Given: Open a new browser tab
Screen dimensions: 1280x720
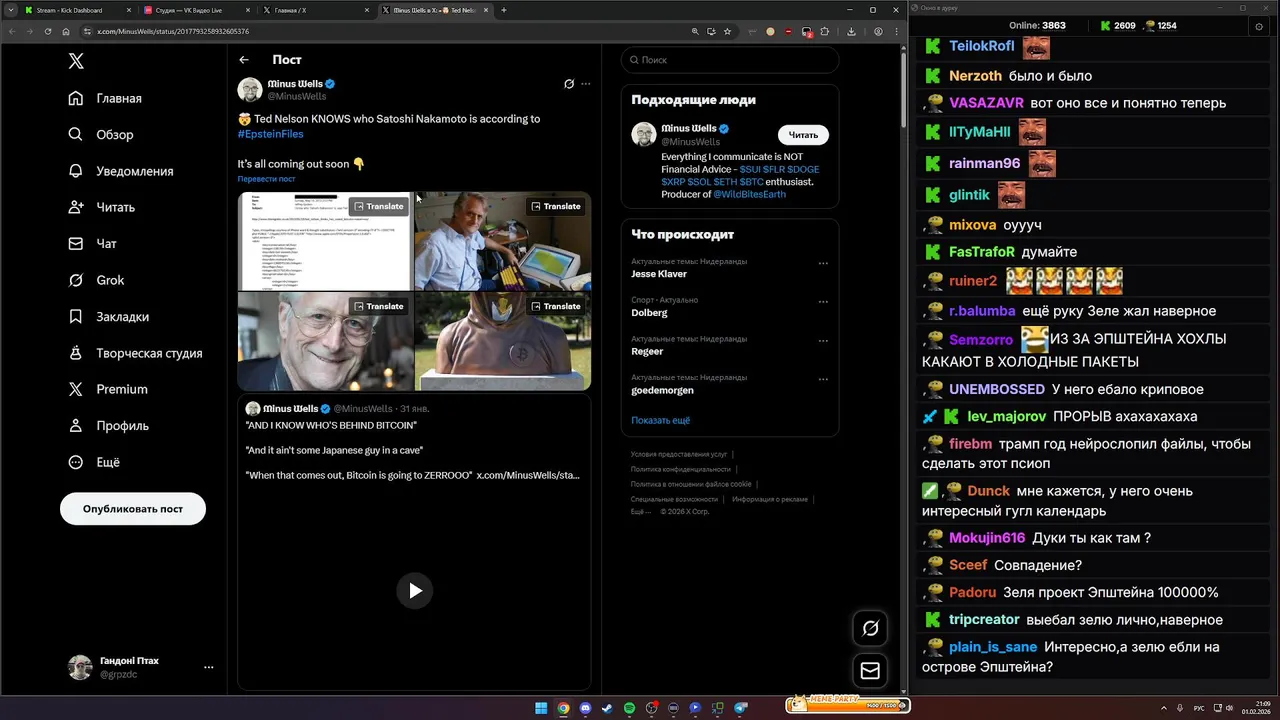Looking at the screenshot, I should (x=503, y=10).
